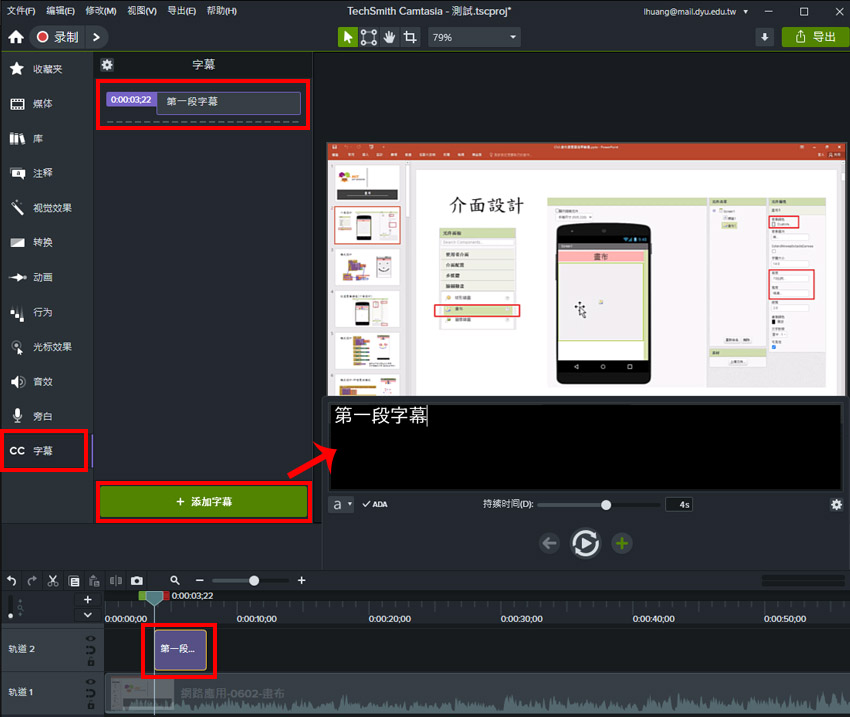This screenshot has height=717, width=850.
Task: Click the green 添加字幕 button
Action: pyautogui.click(x=203, y=501)
